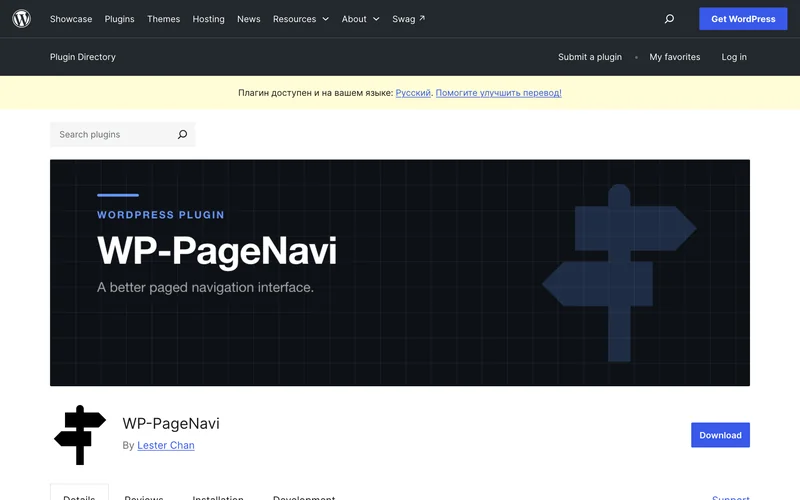Click the Get WordPress button
800x500 pixels.
click(x=743, y=19)
